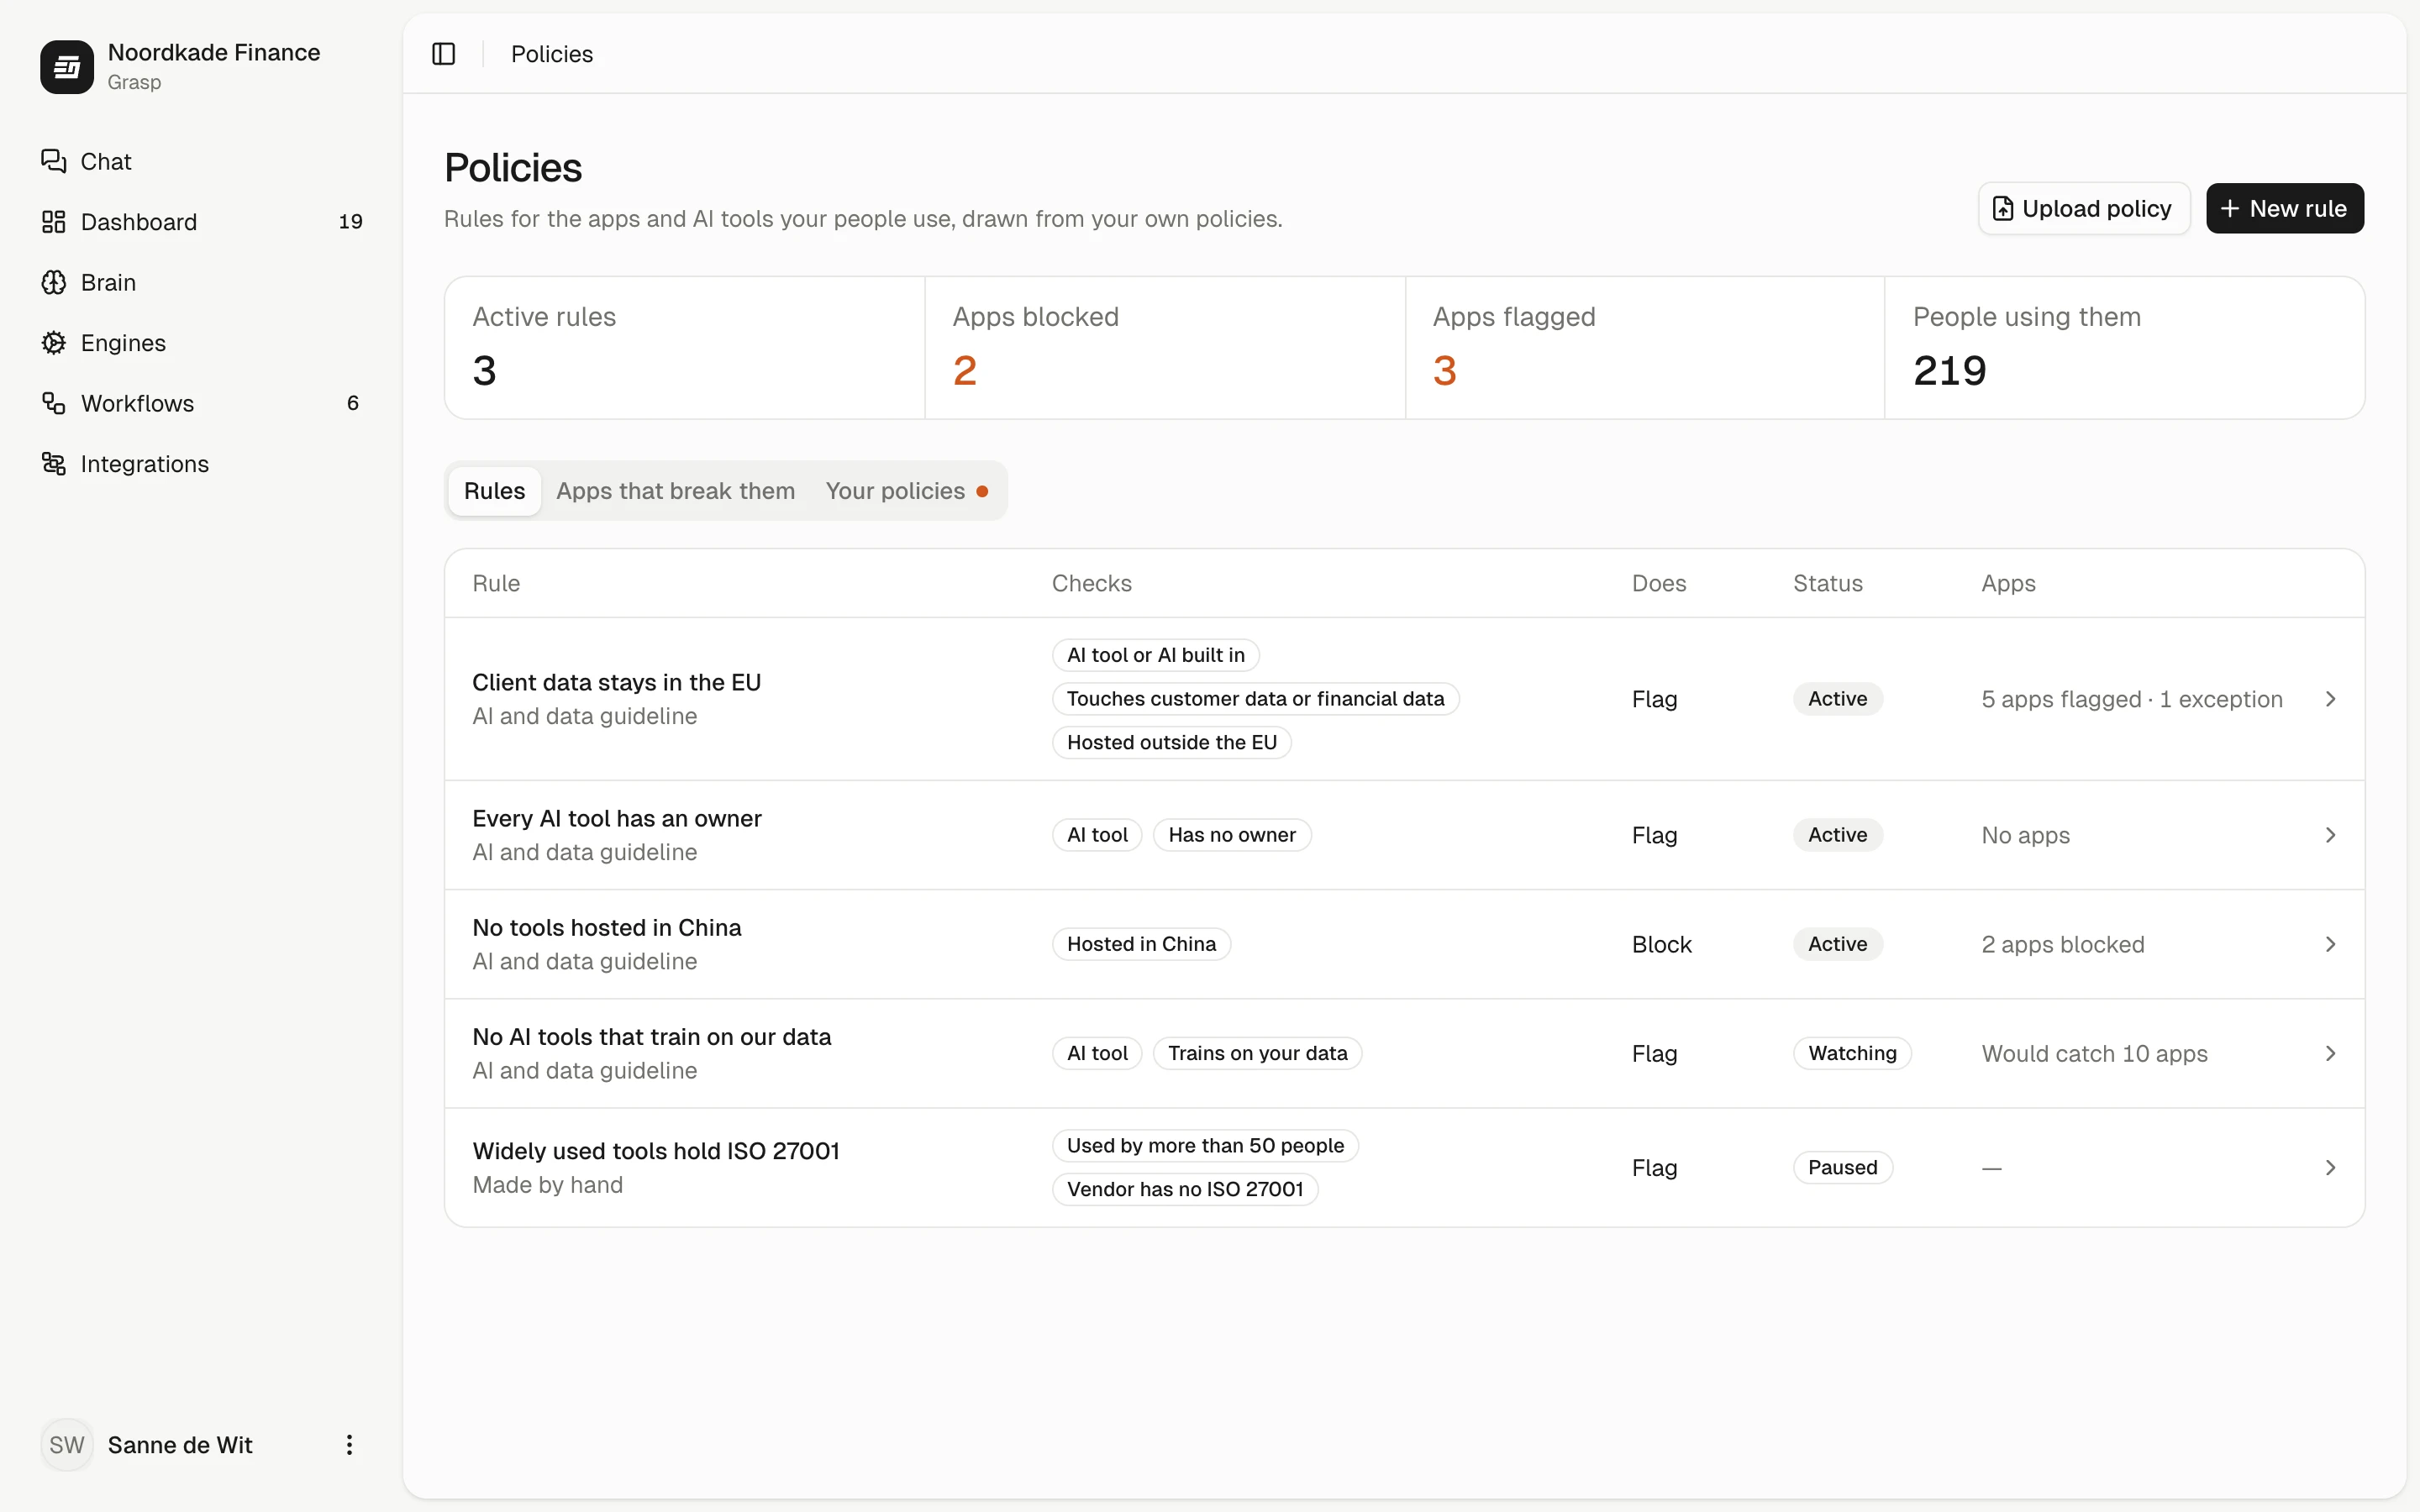Toggle the sidebar panel icon
The width and height of the screenshot is (2420, 1512).
pyautogui.click(x=443, y=54)
